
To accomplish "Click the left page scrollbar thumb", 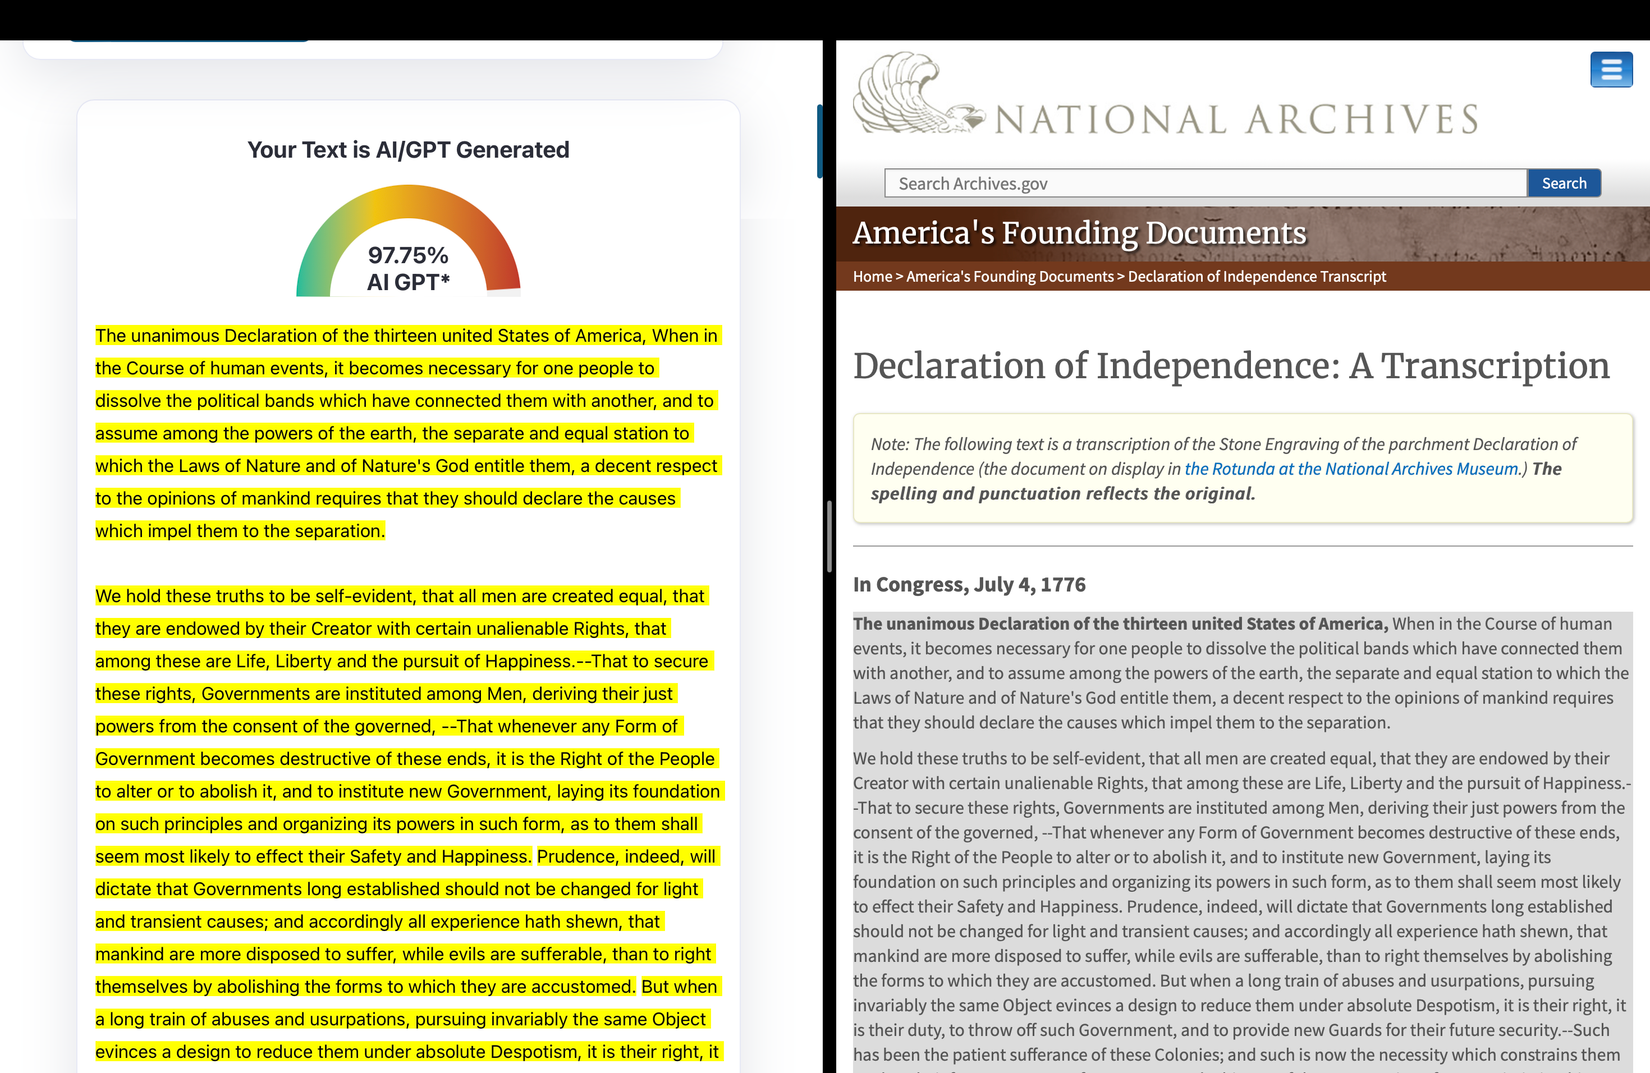I will 819,140.
